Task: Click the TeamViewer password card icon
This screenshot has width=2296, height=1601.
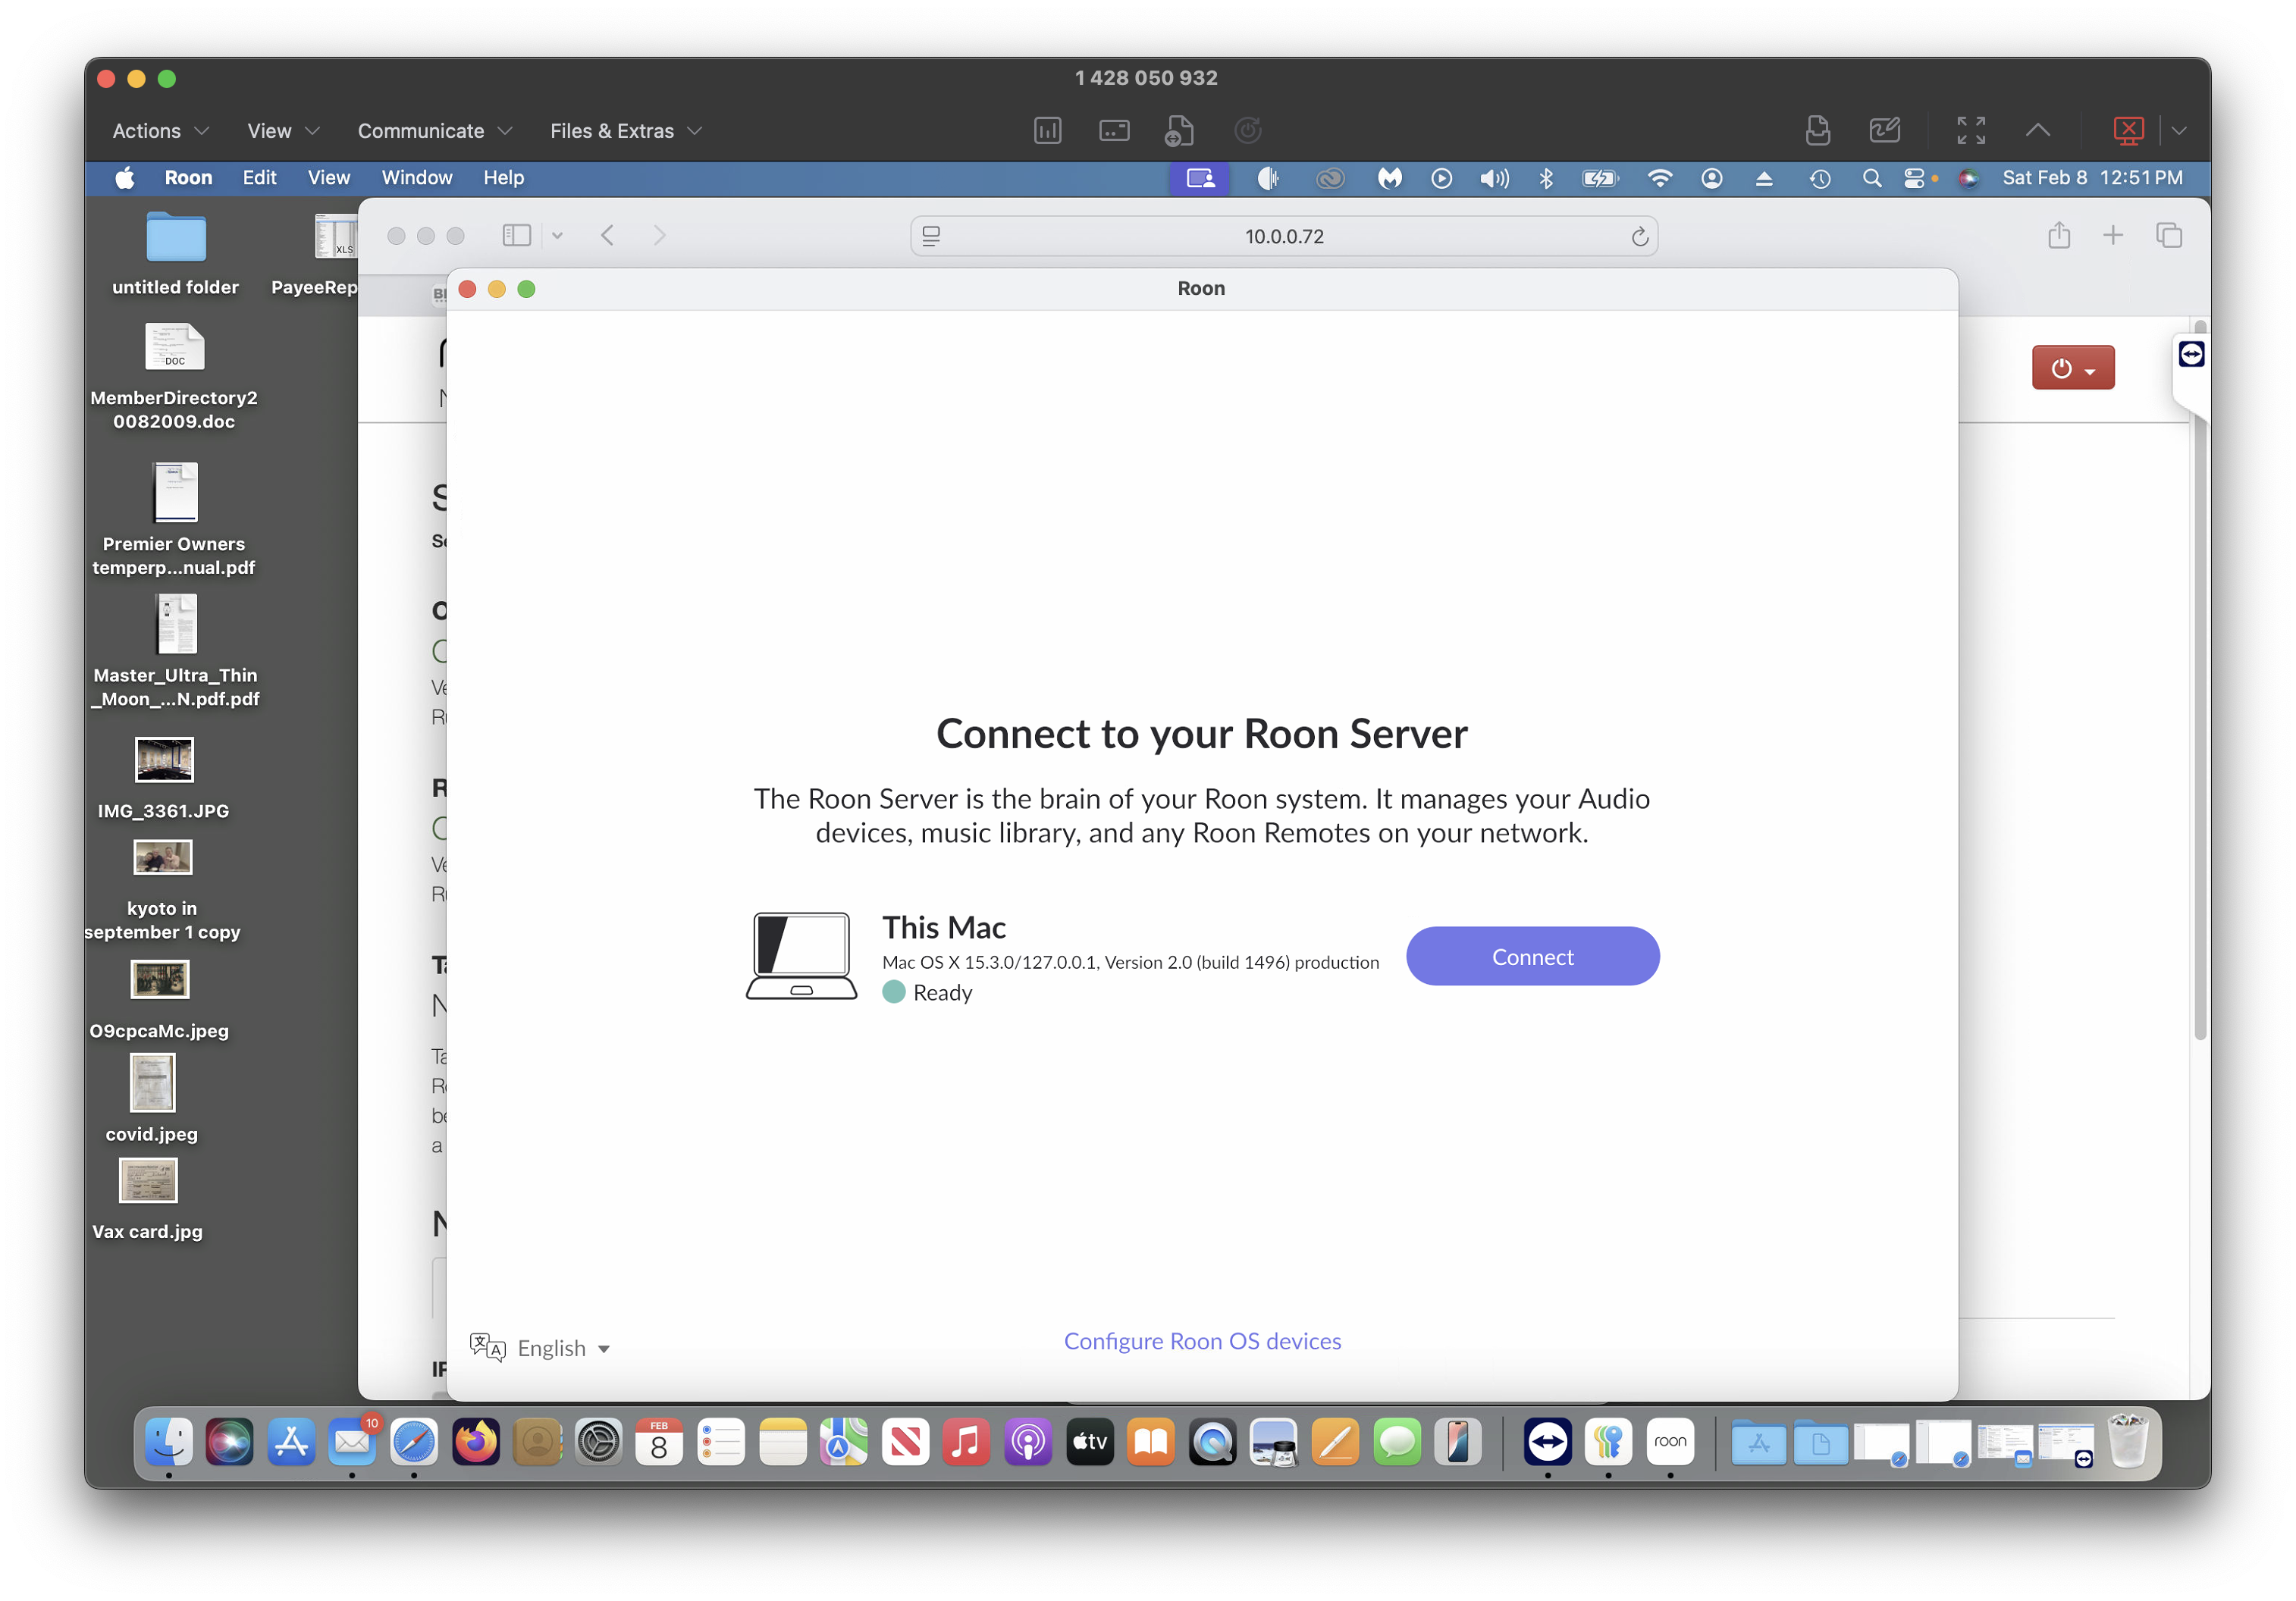Action: (1114, 130)
